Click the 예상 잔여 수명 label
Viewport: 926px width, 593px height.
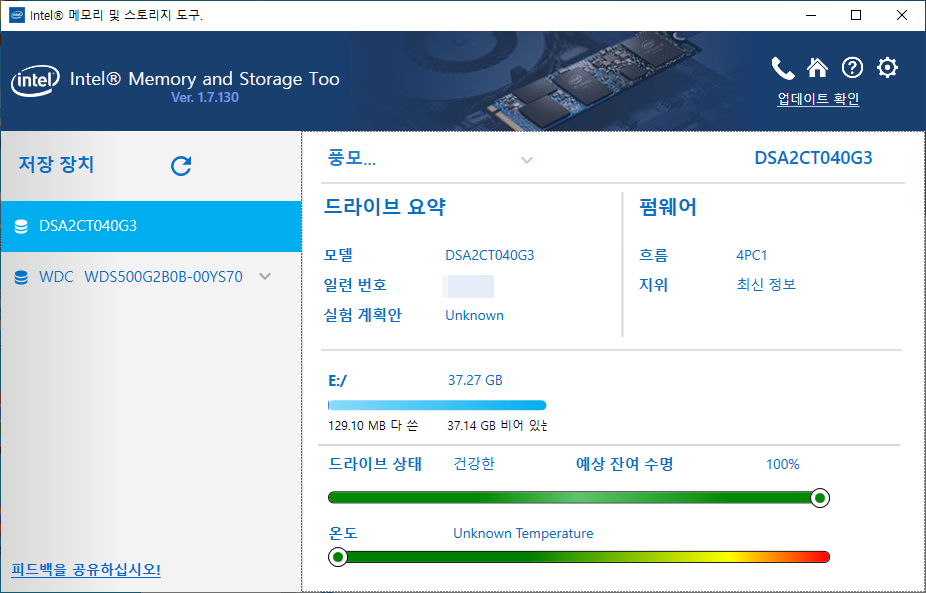click(625, 464)
